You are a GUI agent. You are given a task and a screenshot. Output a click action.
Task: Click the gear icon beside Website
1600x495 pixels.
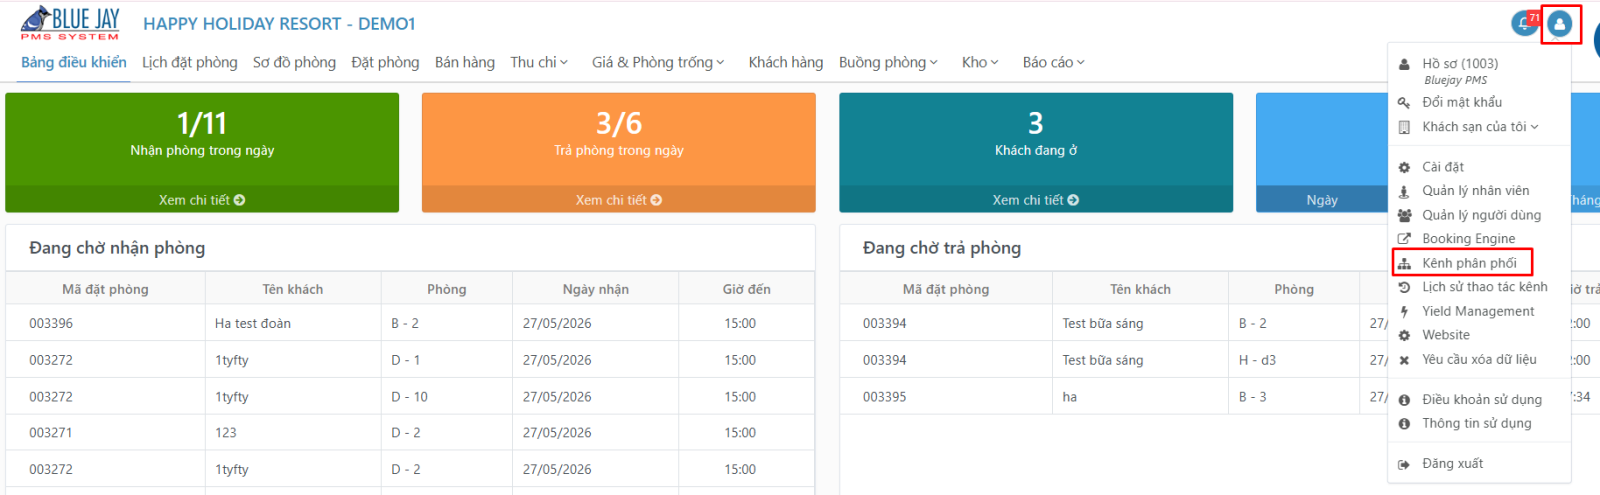(x=1404, y=336)
